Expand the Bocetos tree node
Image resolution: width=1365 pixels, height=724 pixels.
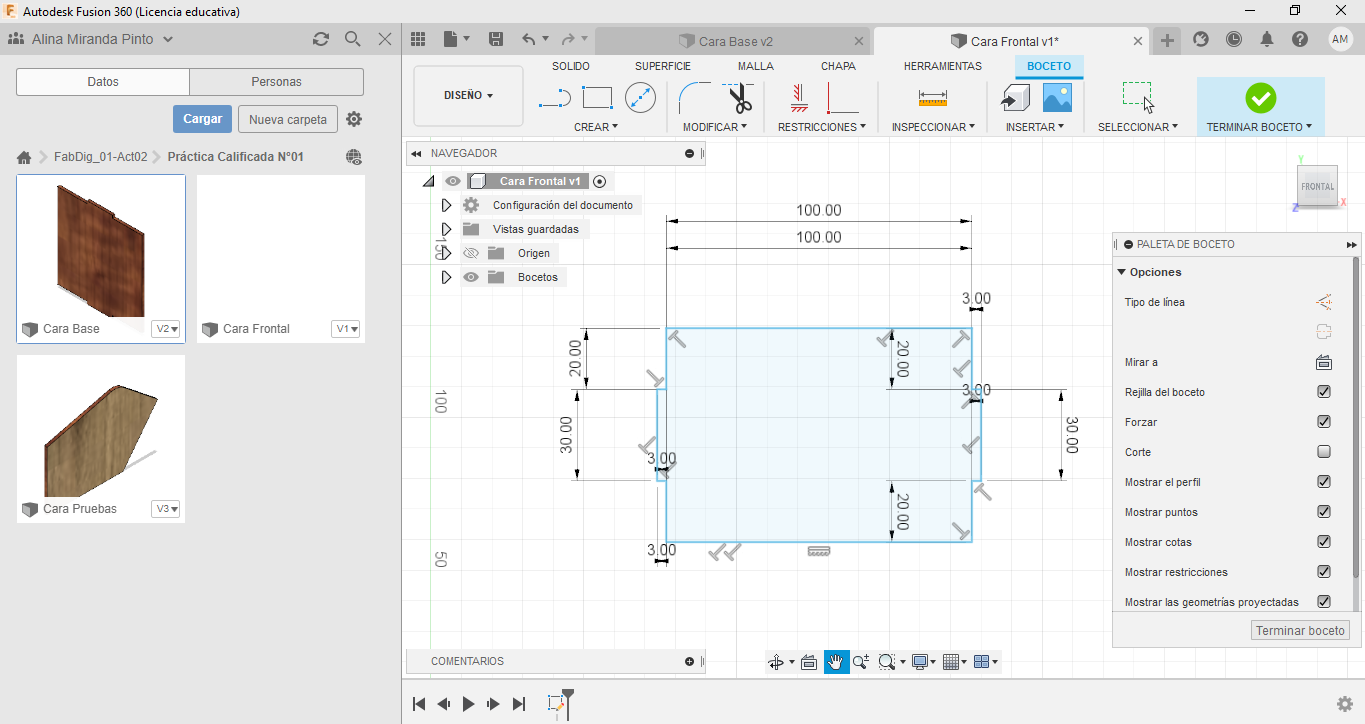coord(446,277)
